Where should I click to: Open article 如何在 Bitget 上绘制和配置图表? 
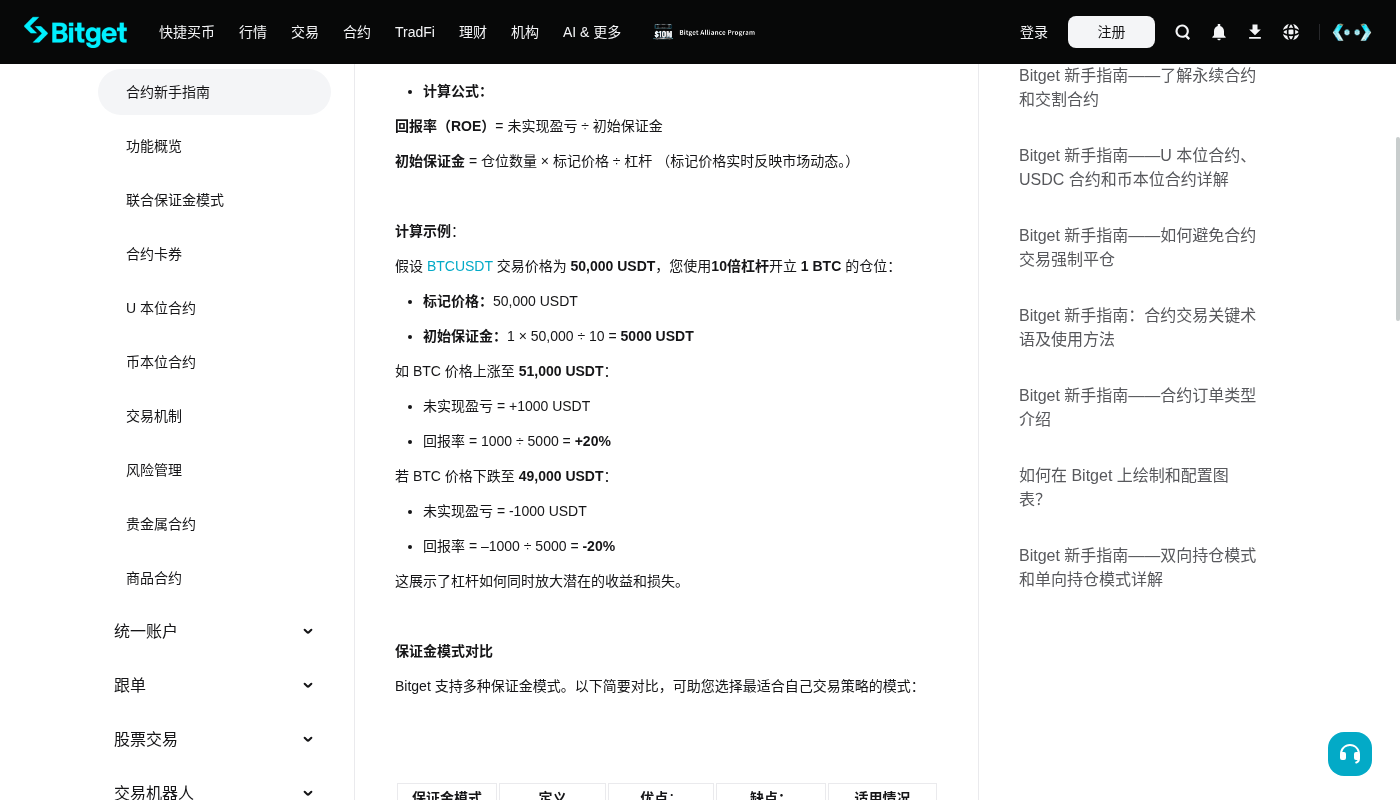(x=1124, y=487)
